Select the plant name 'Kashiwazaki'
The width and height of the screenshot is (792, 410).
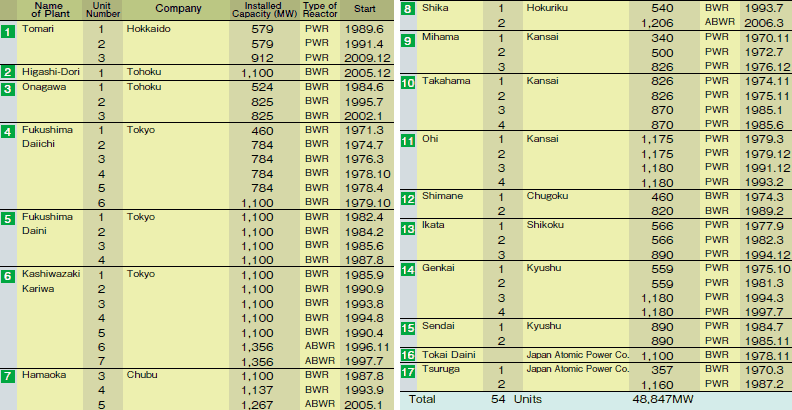tap(51, 274)
